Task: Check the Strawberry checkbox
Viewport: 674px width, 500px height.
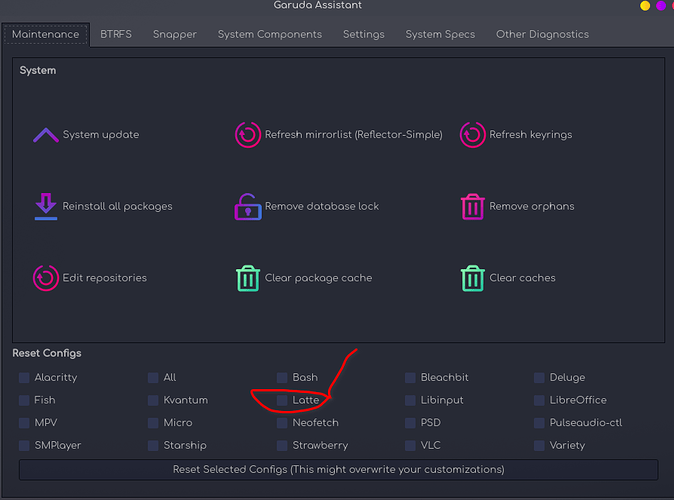Action: 282,445
